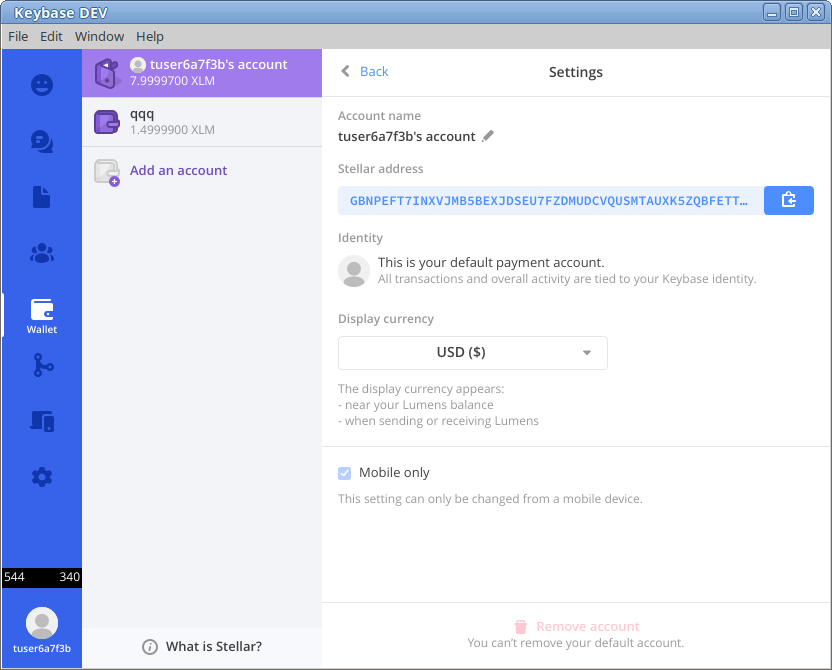Click the Settings heading
Screen dimensions: 832x670
point(576,72)
